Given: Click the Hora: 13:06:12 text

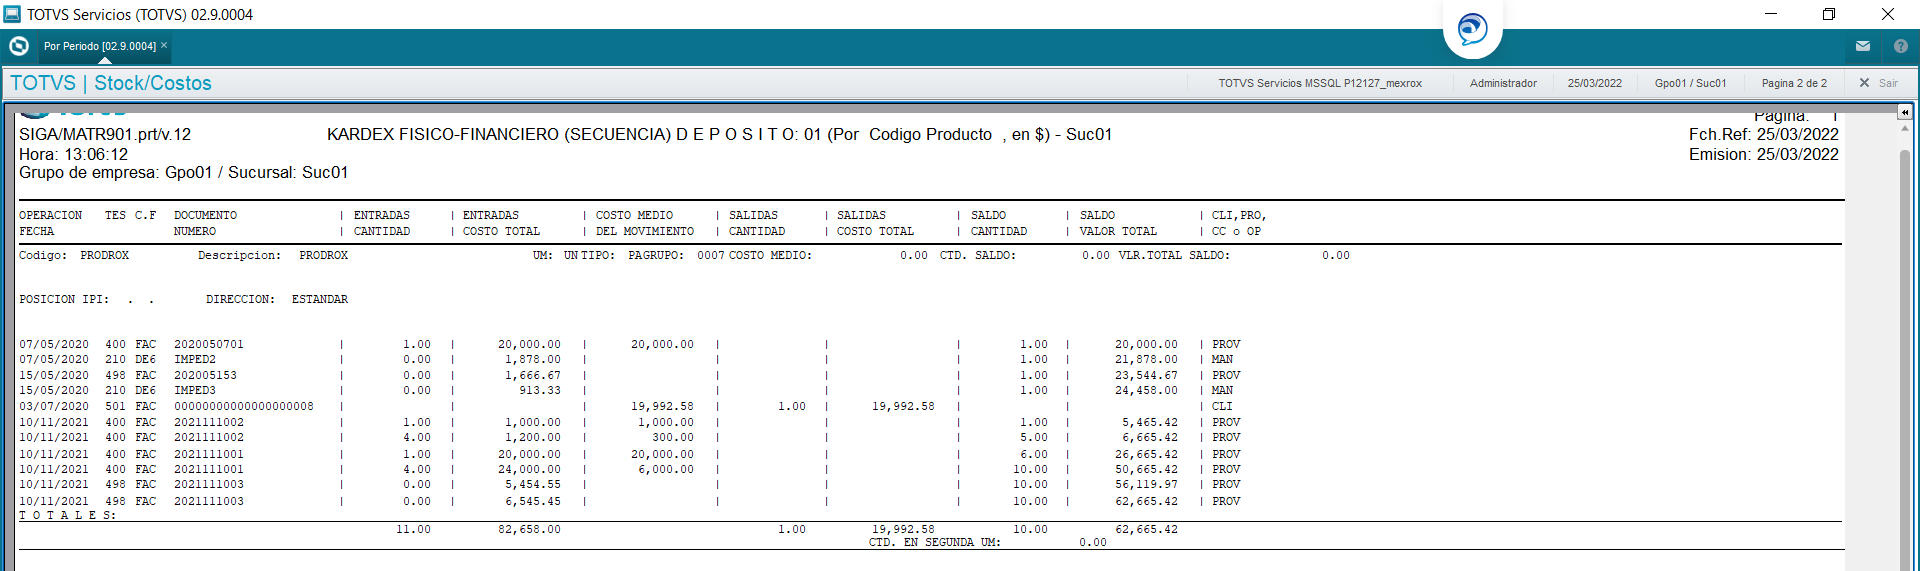Looking at the screenshot, I should [74, 154].
